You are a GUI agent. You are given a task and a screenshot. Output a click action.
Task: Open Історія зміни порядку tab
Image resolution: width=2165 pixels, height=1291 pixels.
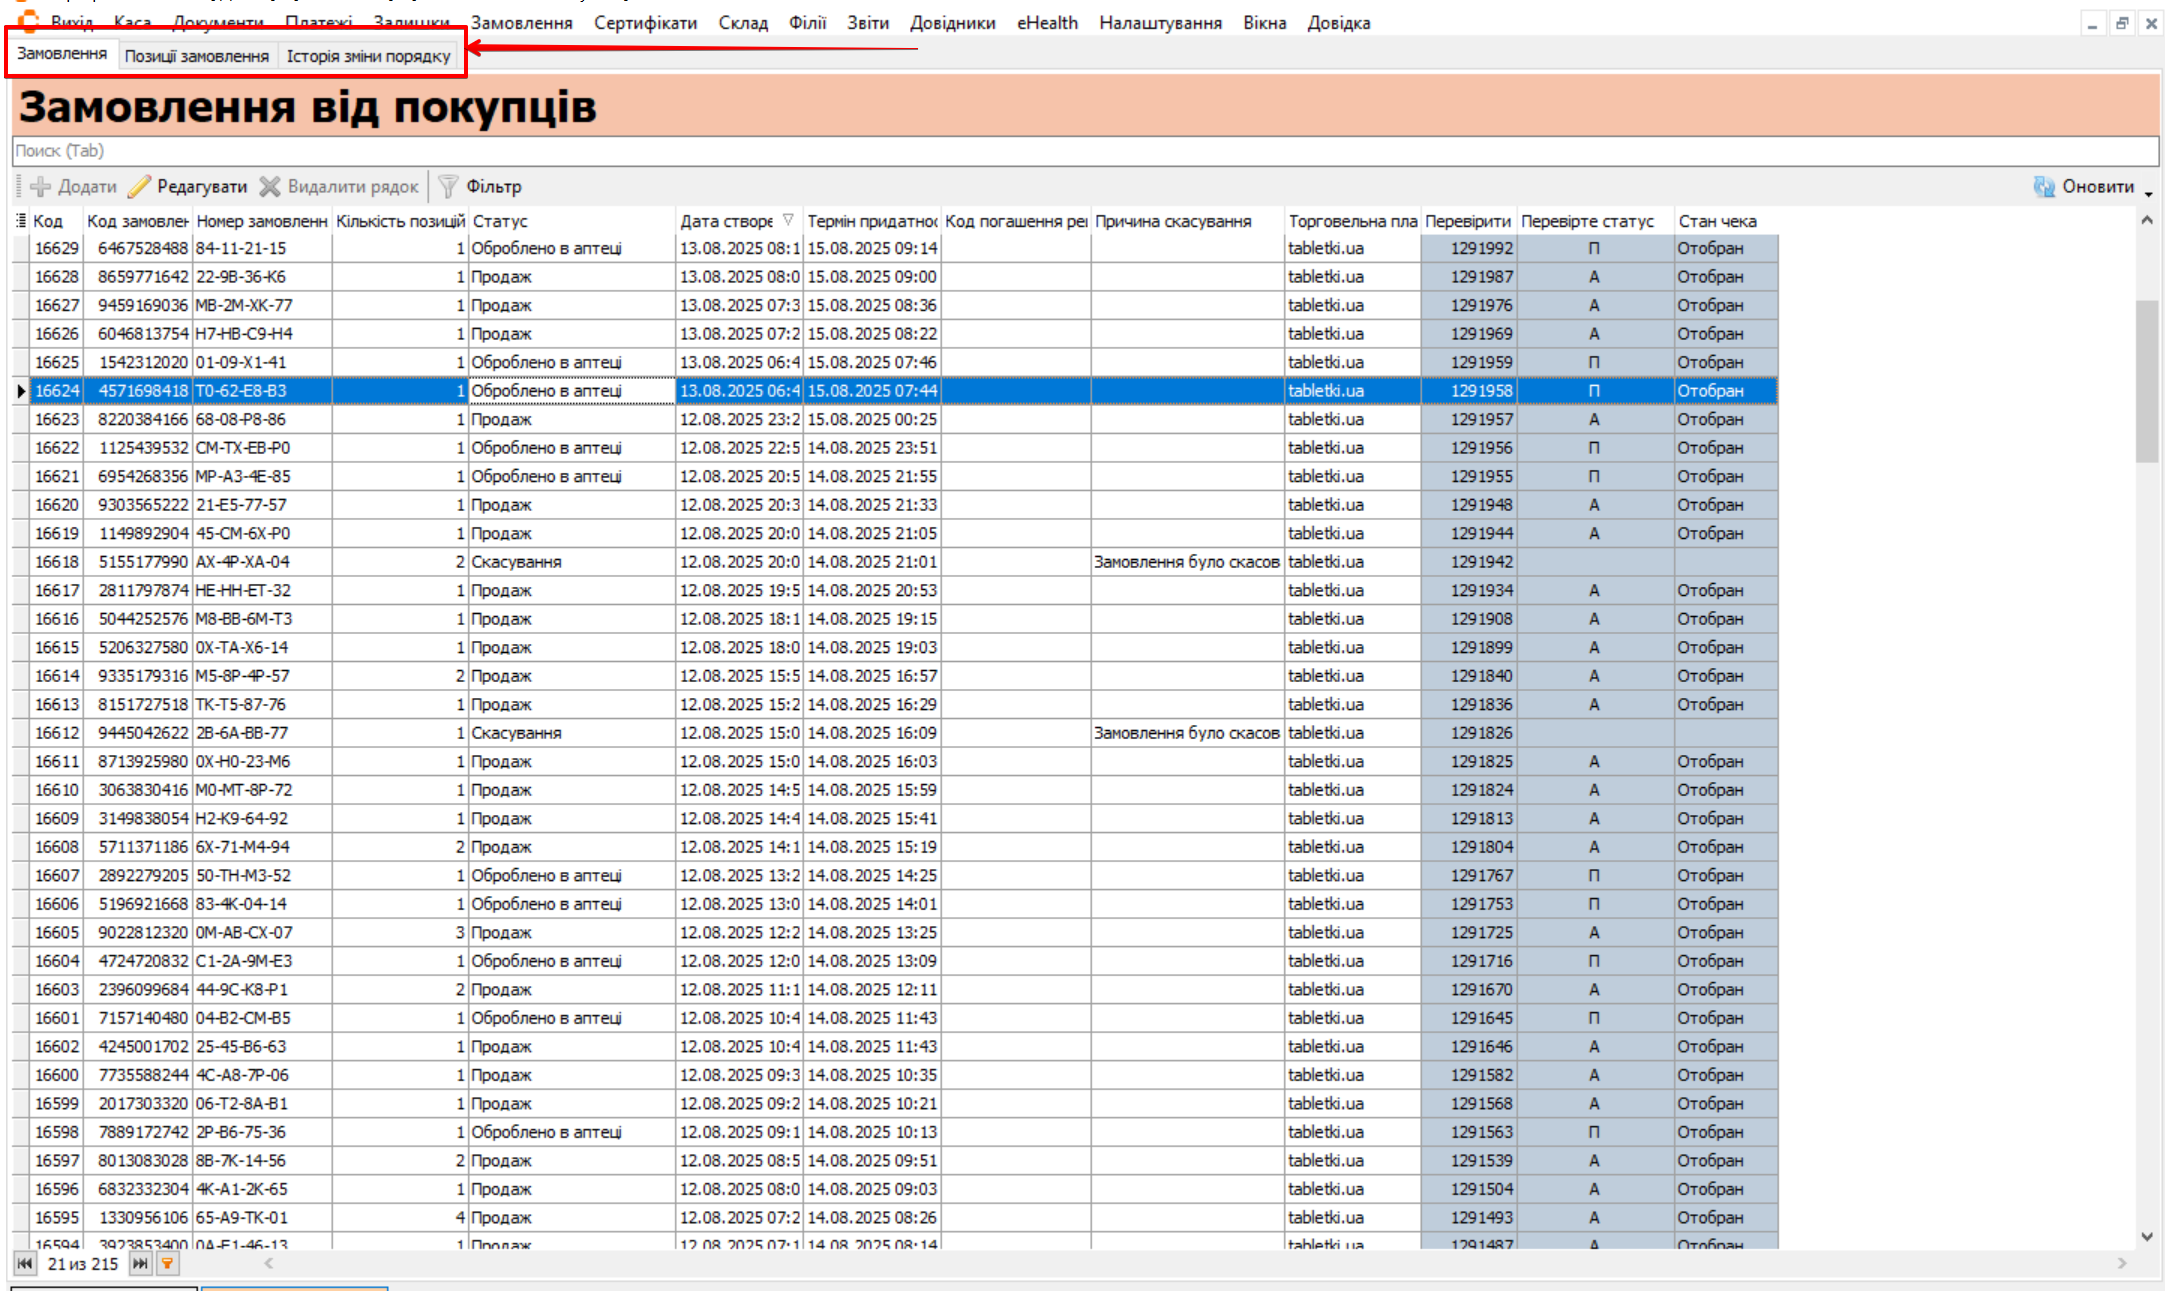368,56
